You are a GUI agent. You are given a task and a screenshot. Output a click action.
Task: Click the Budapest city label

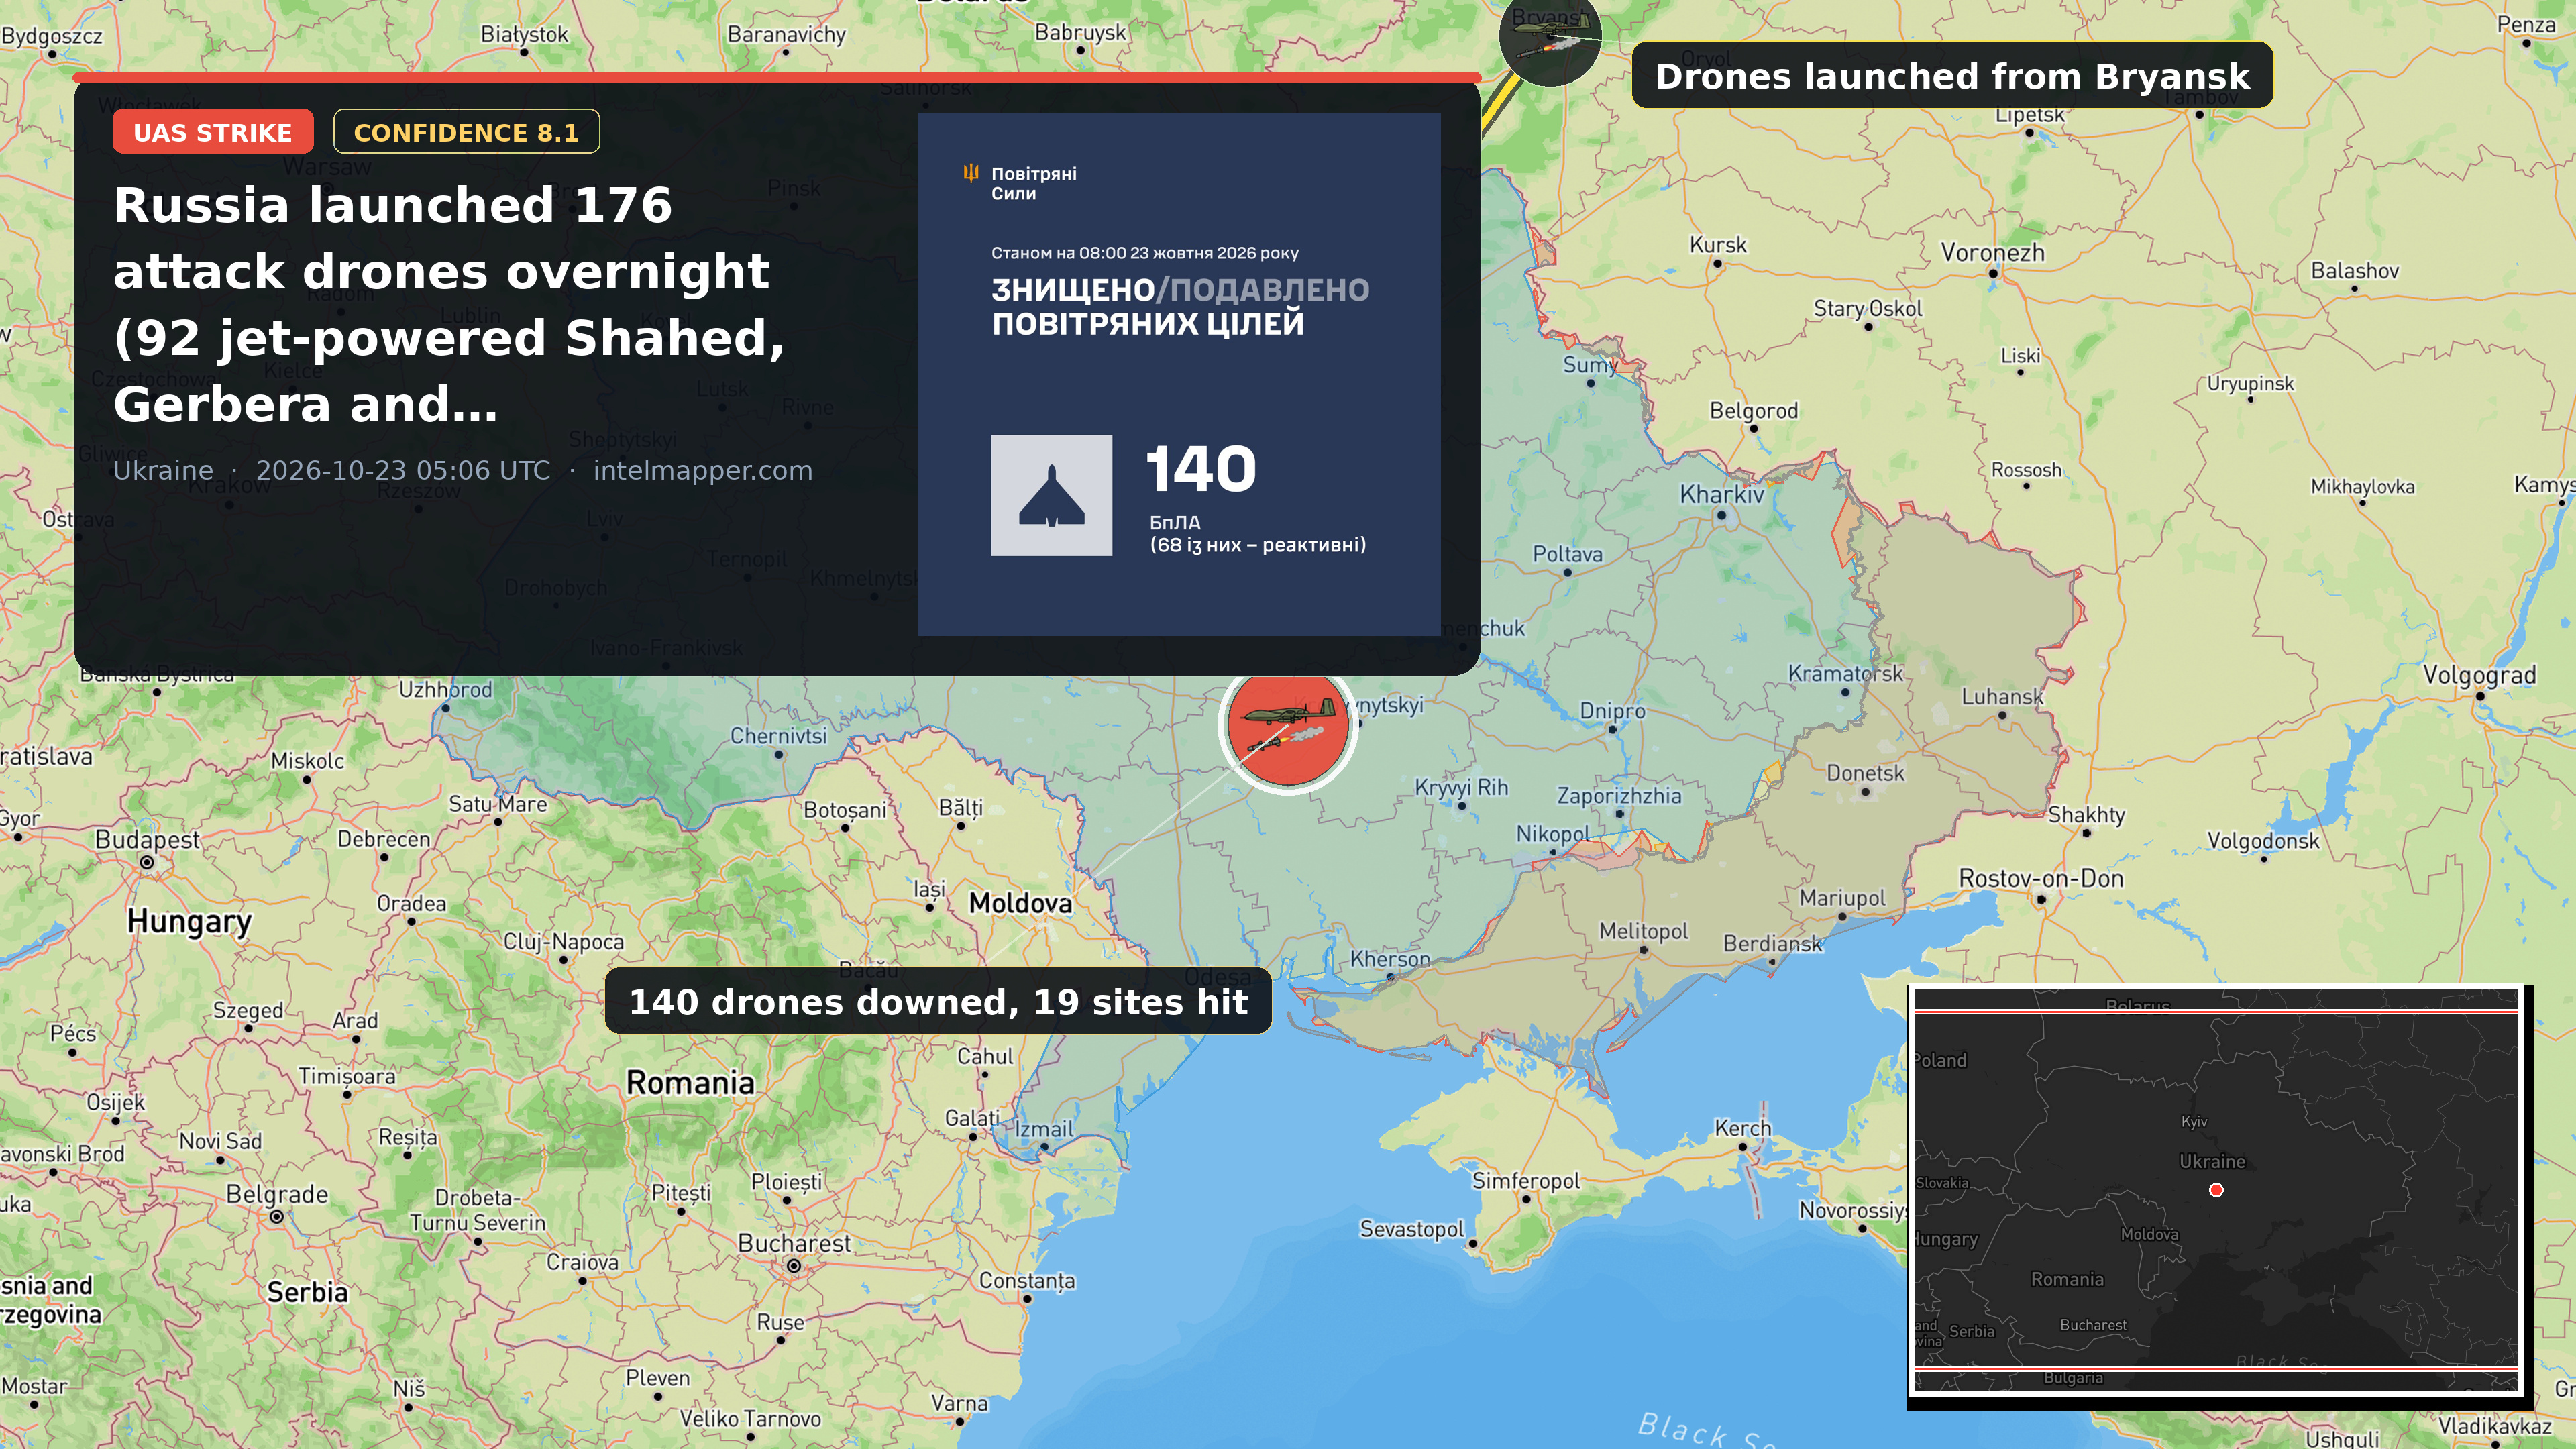point(147,840)
